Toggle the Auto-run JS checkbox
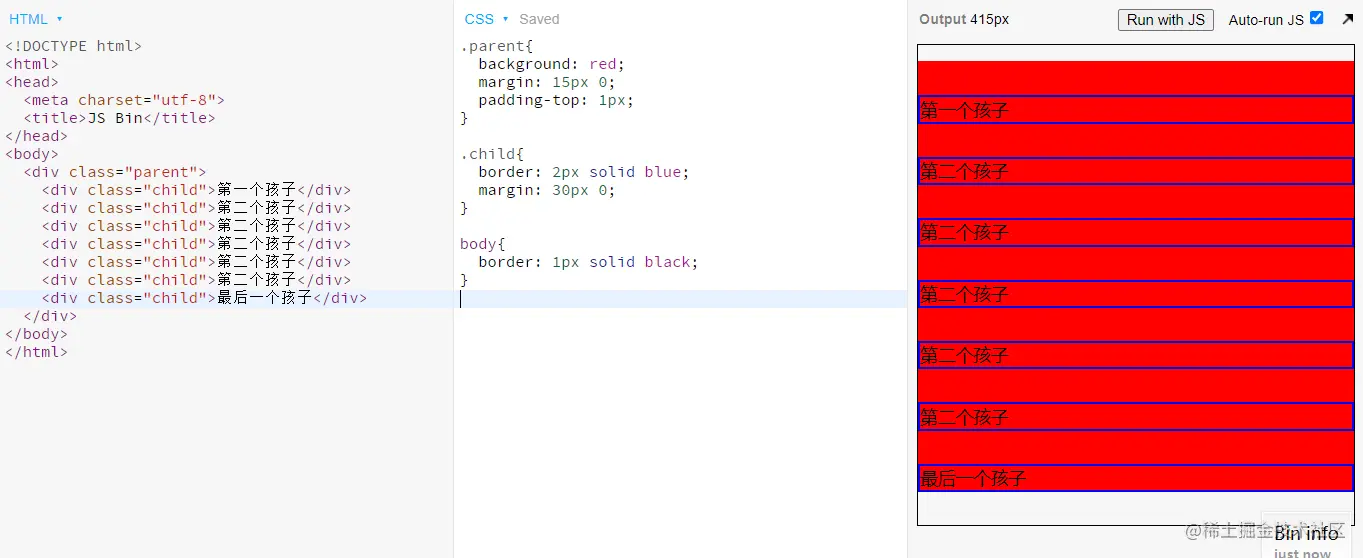The image size is (1363, 558). pos(1316,18)
